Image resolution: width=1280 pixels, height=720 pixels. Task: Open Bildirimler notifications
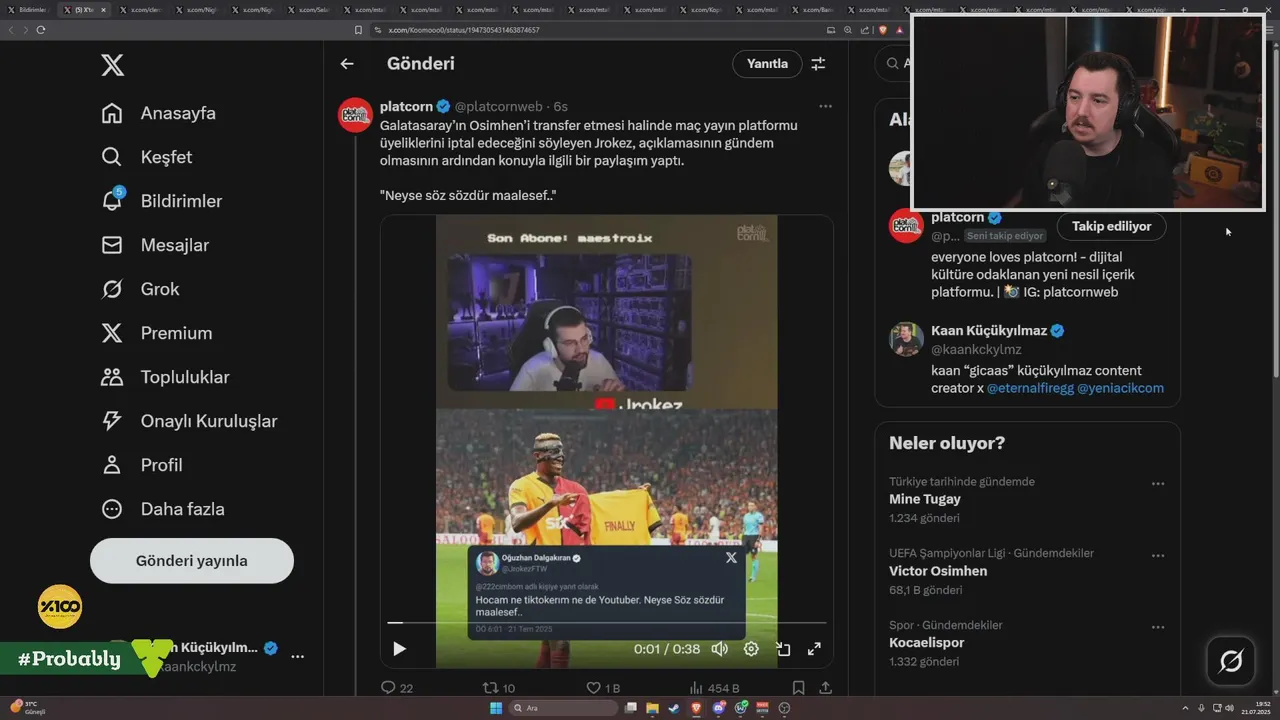tap(161, 201)
